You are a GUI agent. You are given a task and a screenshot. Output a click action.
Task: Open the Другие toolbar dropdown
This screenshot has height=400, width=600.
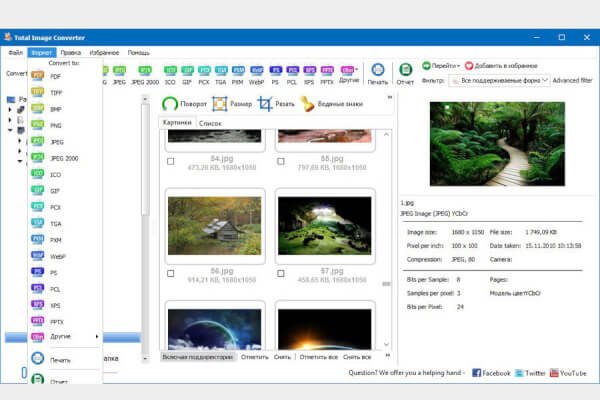pos(349,75)
